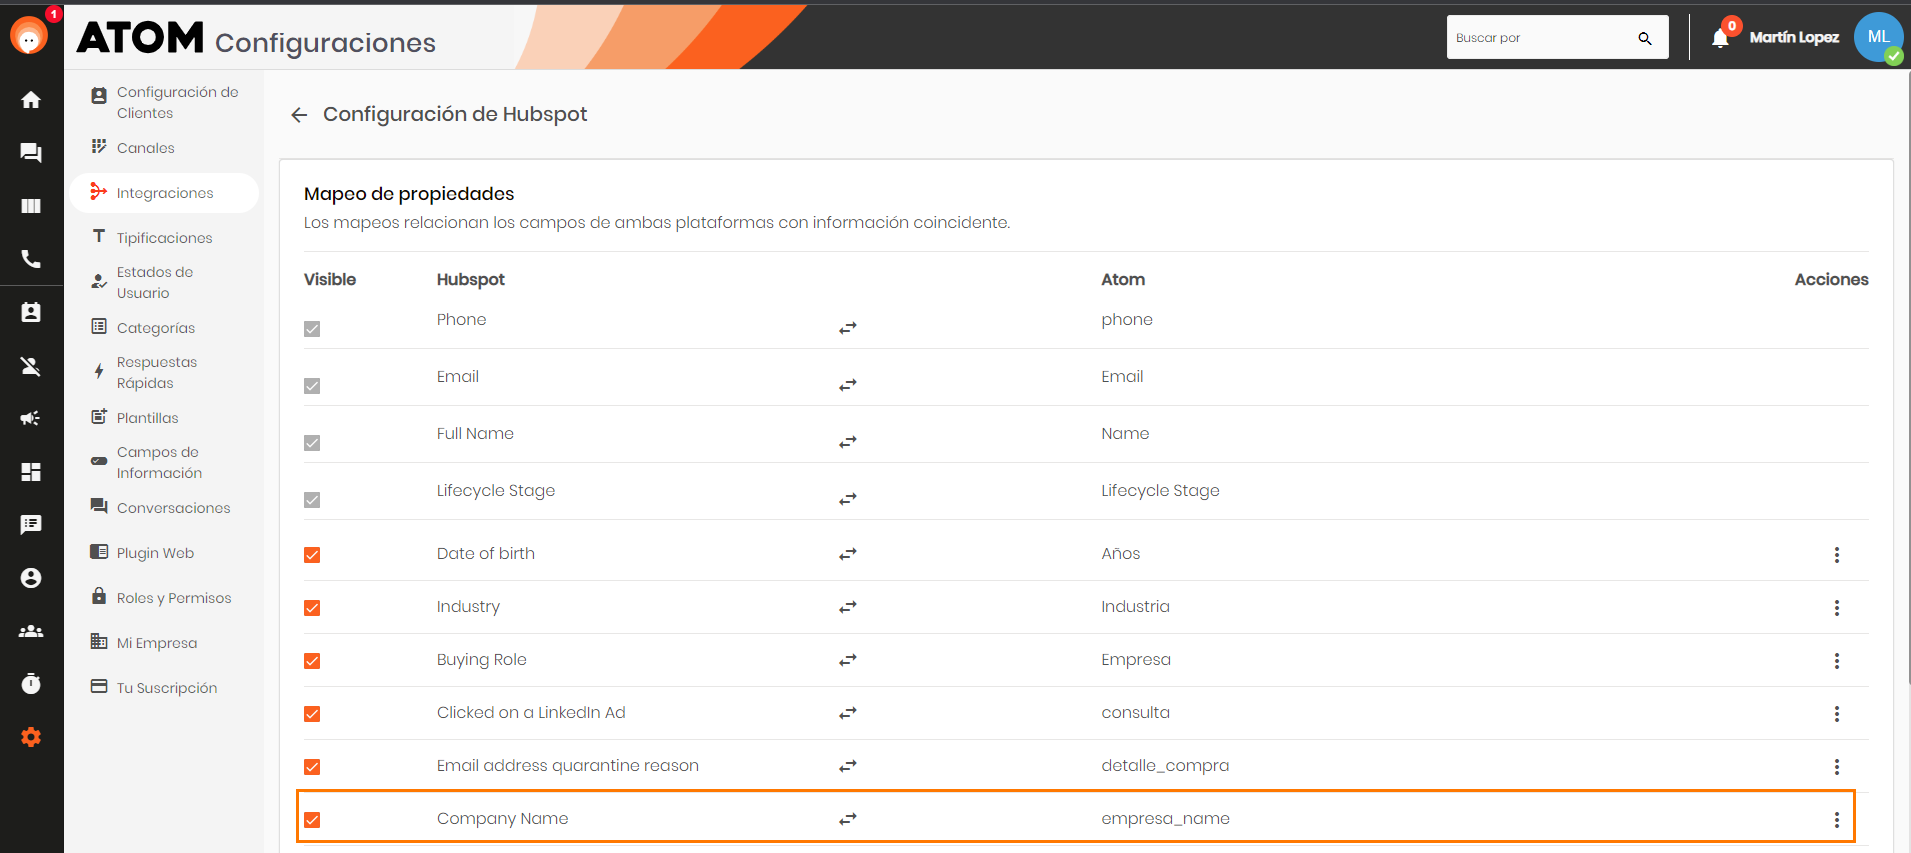Toggle Visible checkbox for Lifecycle Stage

[x=312, y=500]
